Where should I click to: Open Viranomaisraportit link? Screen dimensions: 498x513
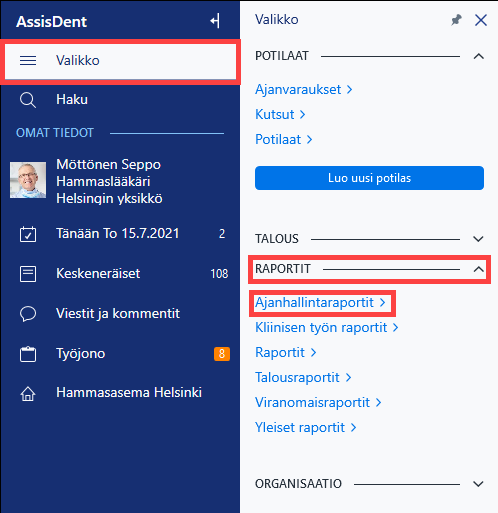point(318,403)
